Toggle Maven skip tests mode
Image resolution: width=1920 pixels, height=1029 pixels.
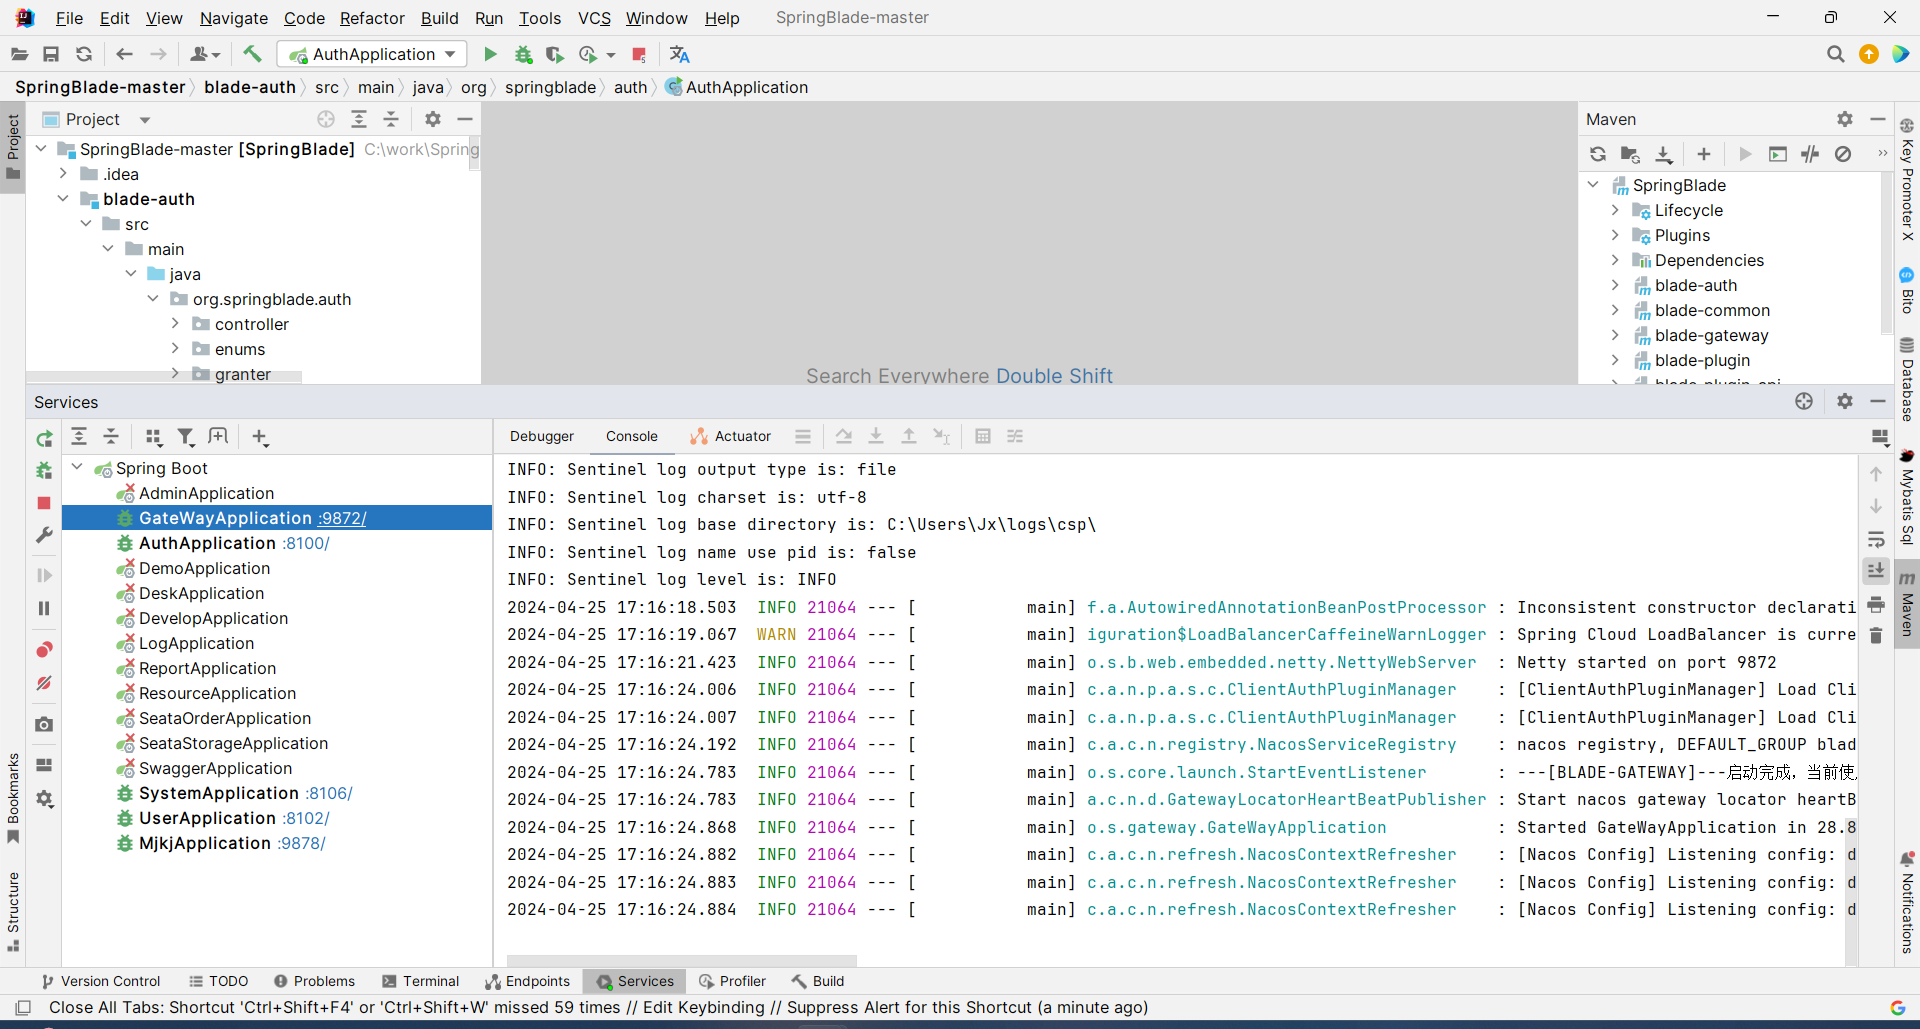pos(1843,154)
